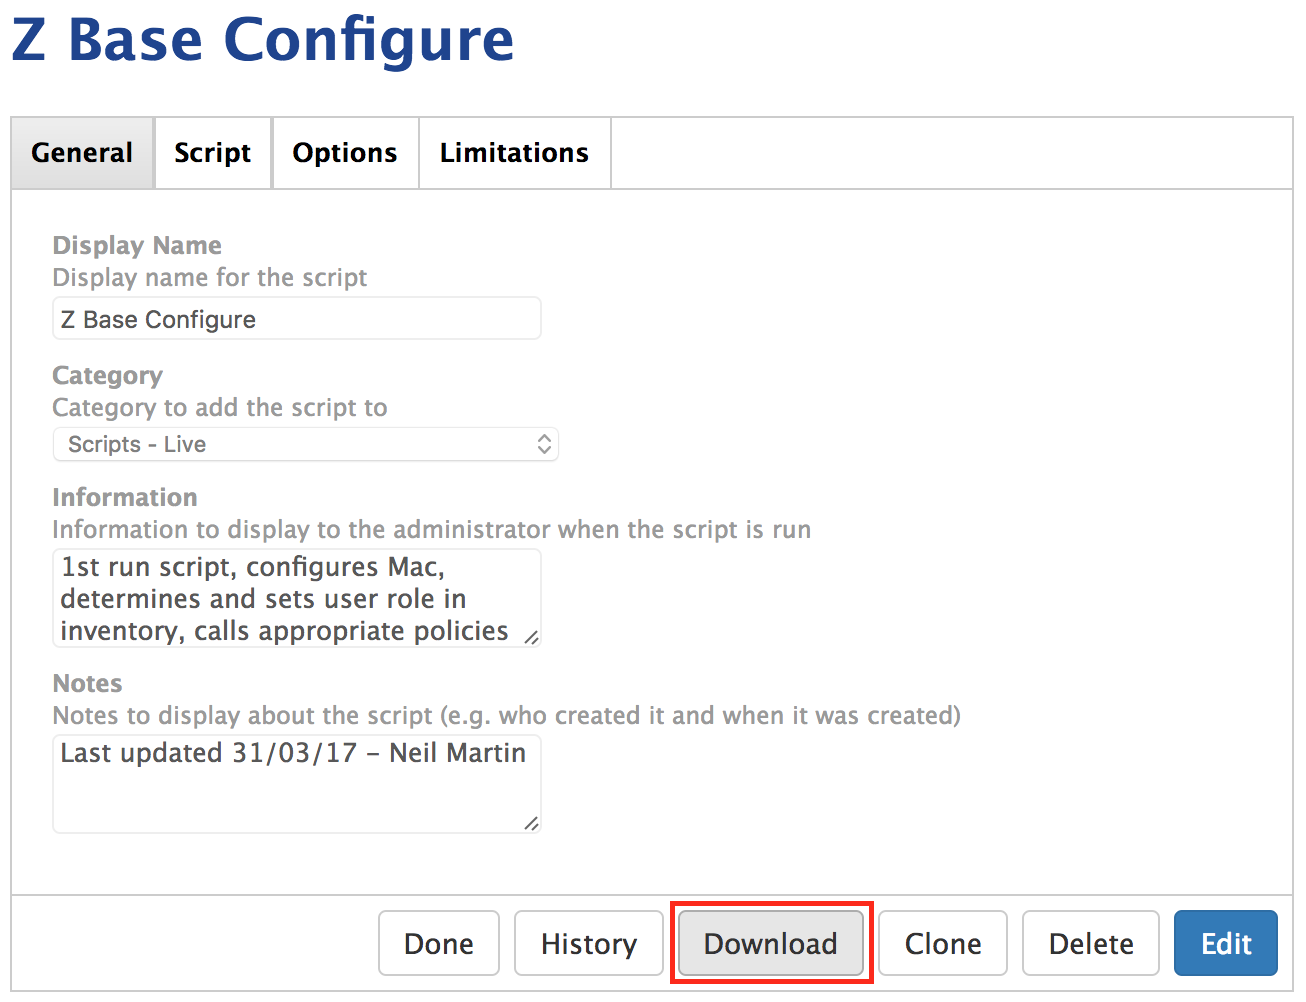Open the Category dropdown showing Scripts - Live

305,445
